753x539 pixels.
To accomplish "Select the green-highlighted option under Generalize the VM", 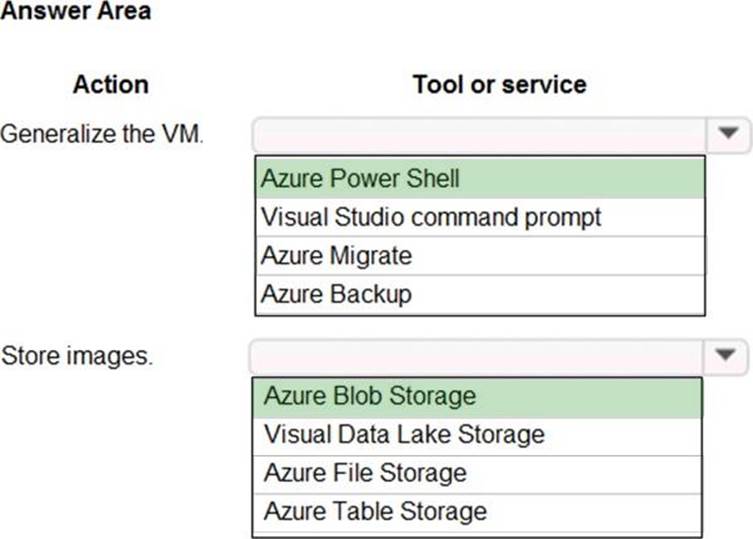I will (x=480, y=179).
